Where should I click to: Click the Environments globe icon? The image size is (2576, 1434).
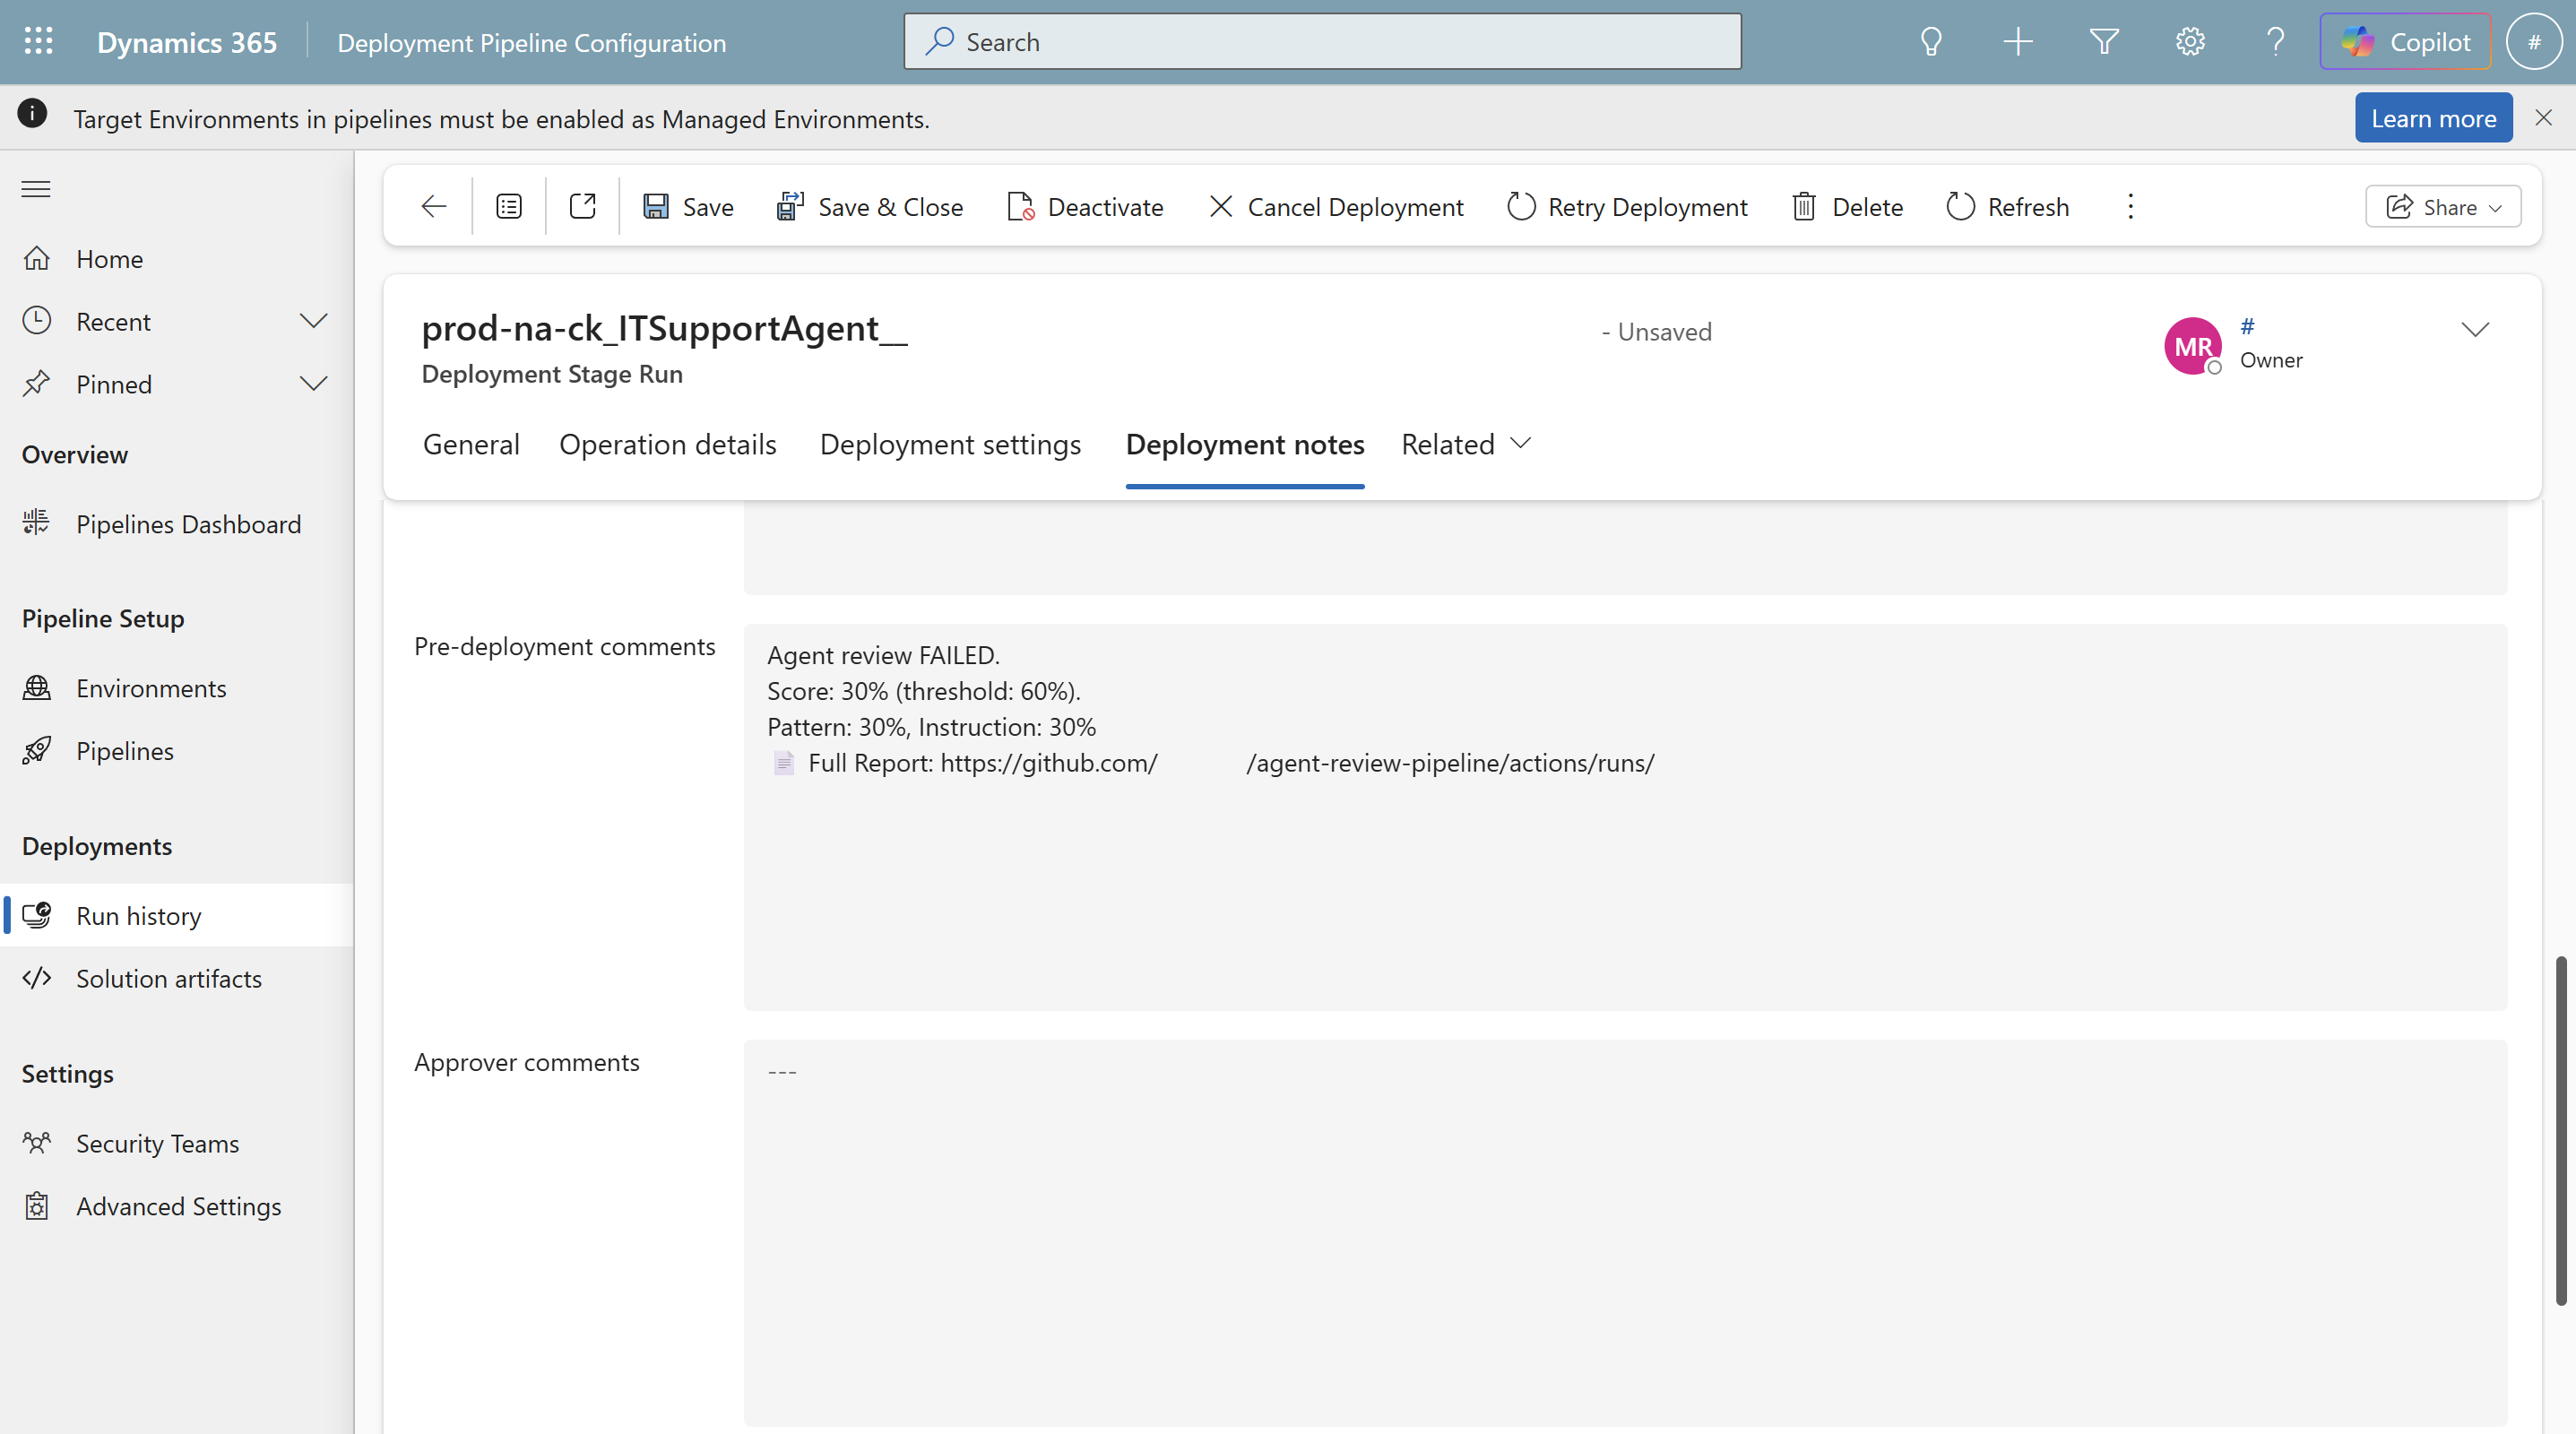(x=37, y=688)
